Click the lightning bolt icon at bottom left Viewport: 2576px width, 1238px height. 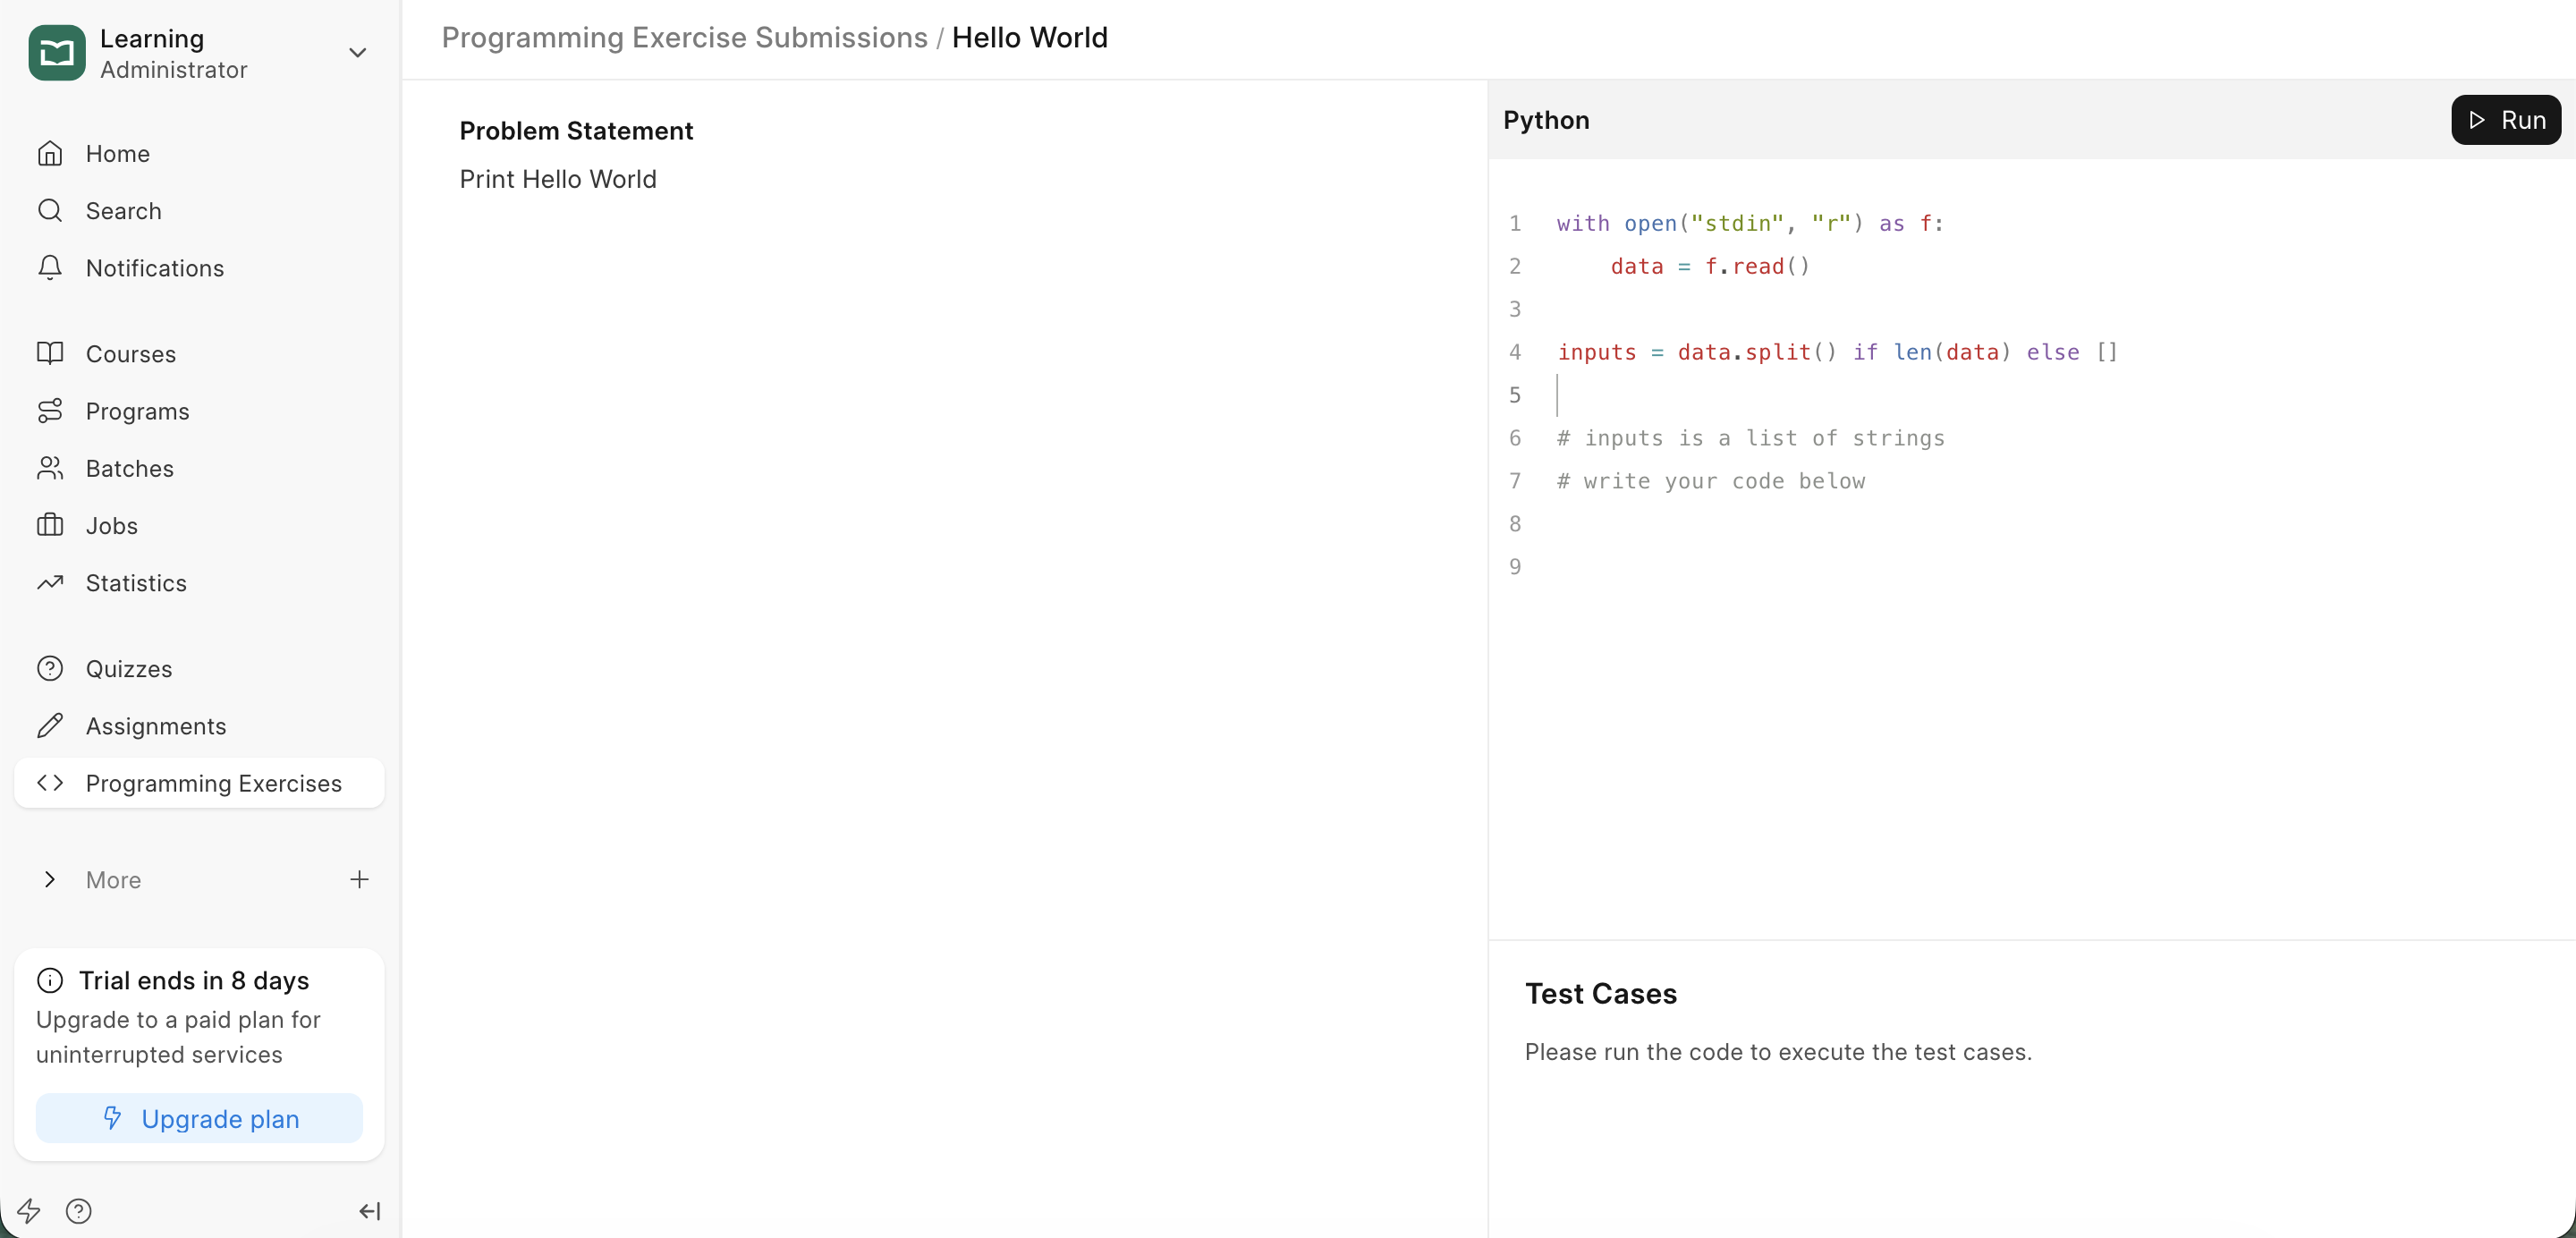tap(28, 1211)
